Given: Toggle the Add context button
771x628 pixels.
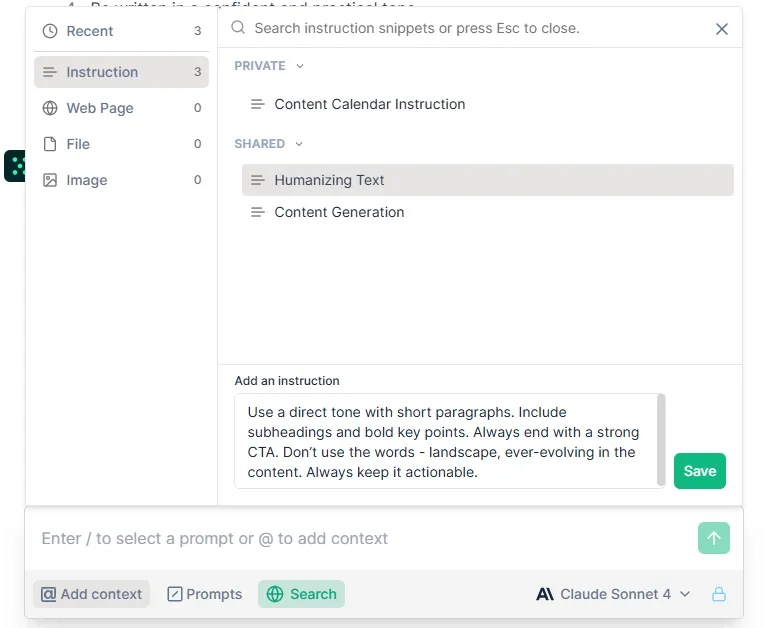Looking at the screenshot, I should click(x=91, y=594).
